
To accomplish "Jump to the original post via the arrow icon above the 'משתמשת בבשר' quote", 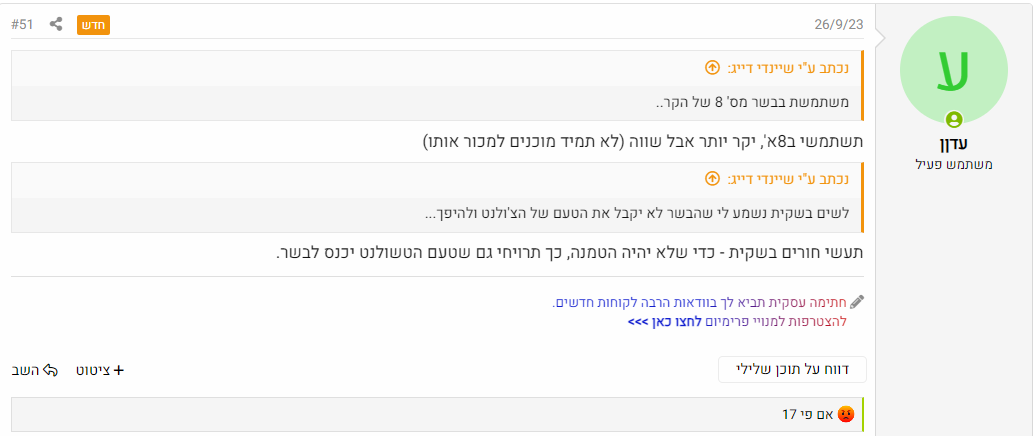I will [712, 68].
